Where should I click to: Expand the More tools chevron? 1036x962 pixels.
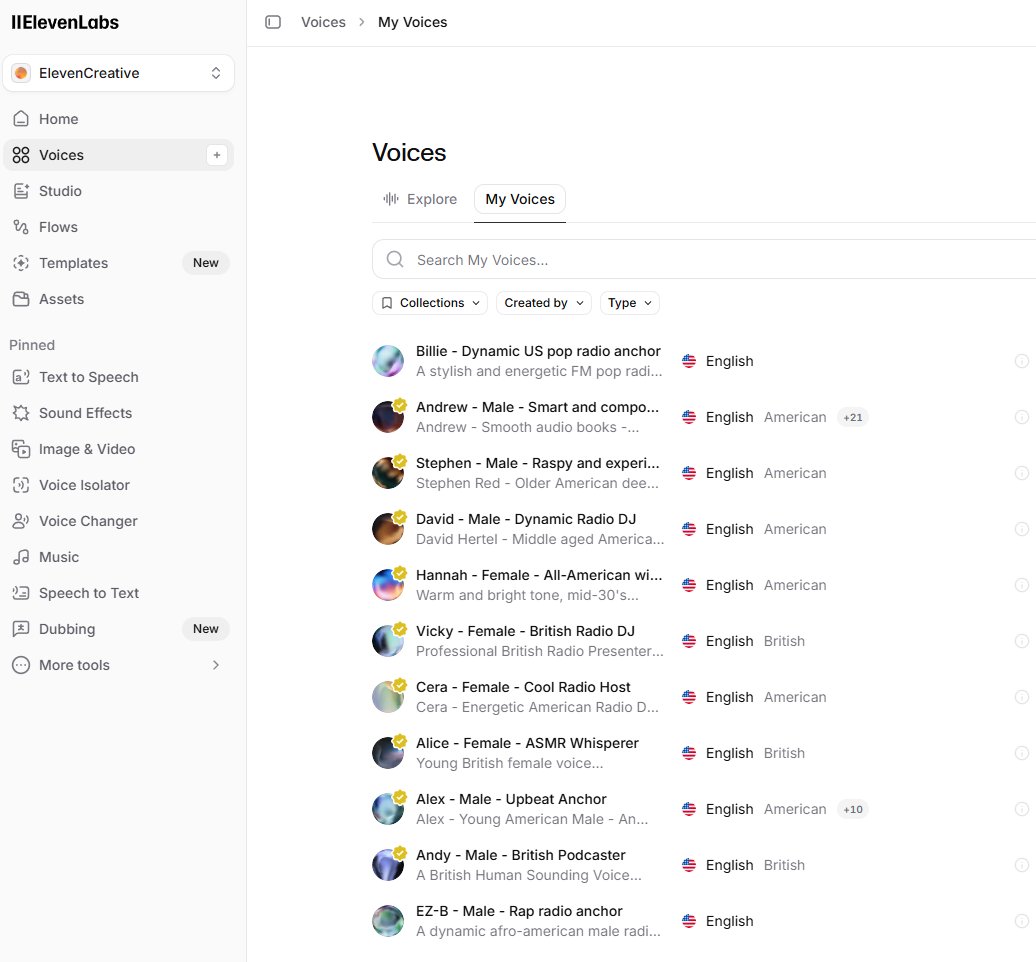pyautogui.click(x=215, y=665)
